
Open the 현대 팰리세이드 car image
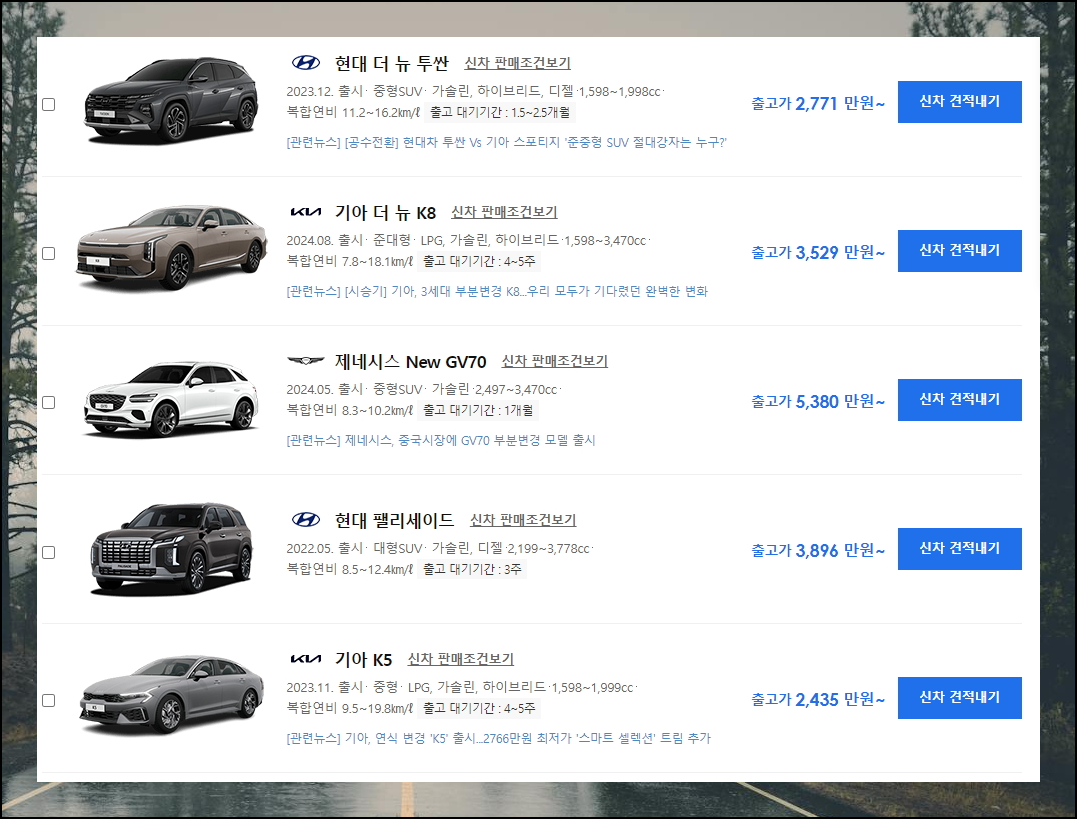(171, 549)
